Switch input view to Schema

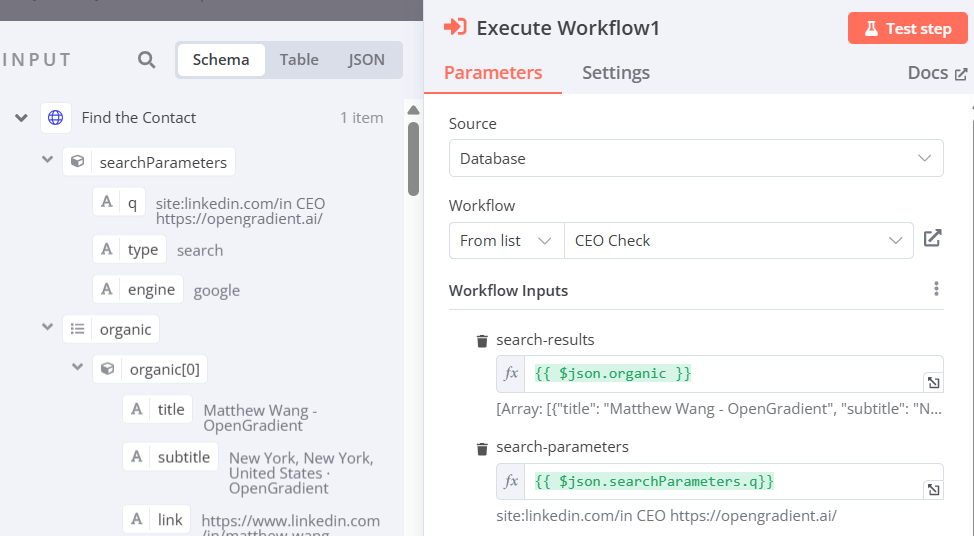pyautogui.click(x=221, y=60)
